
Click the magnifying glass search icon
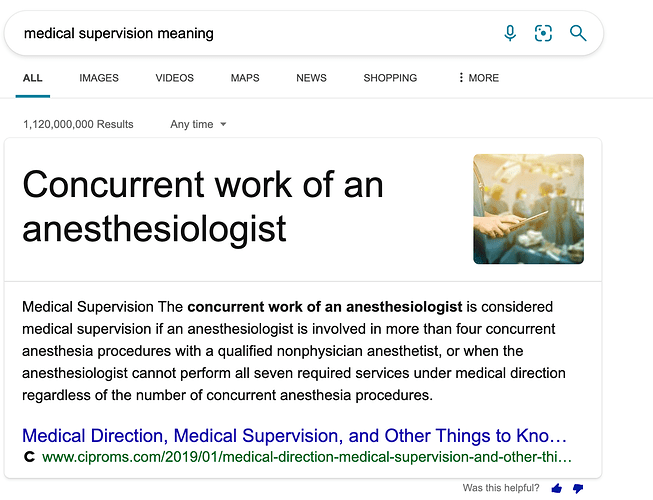coord(578,33)
